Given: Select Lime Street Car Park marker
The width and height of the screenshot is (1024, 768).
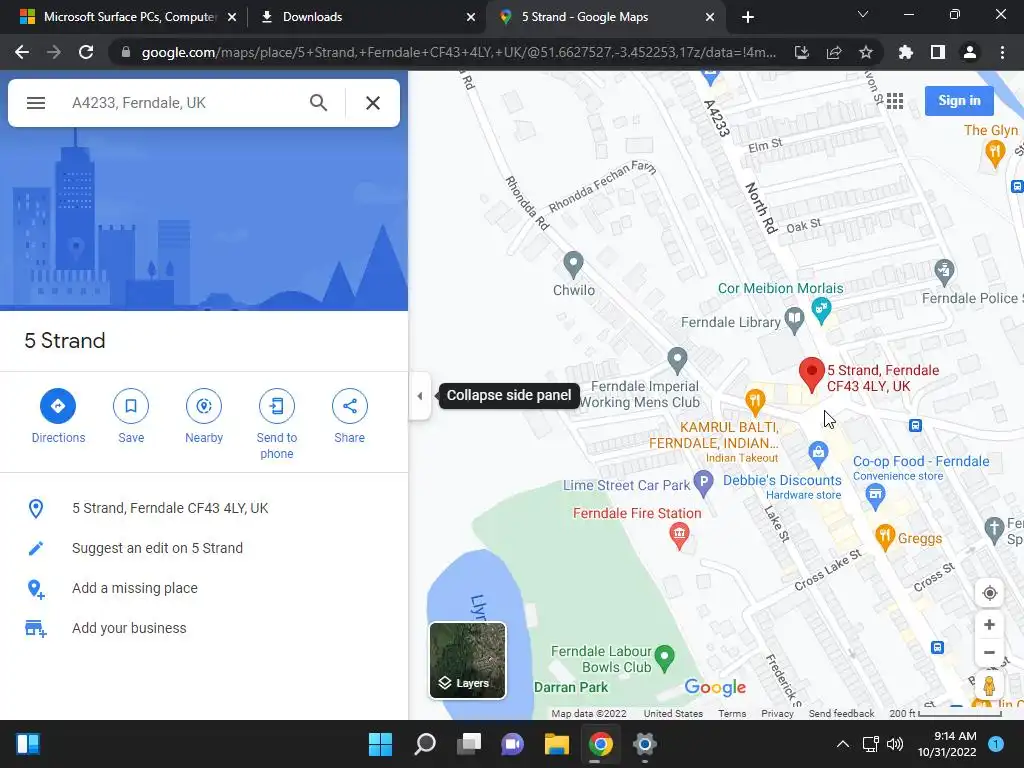Looking at the screenshot, I should (703, 483).
